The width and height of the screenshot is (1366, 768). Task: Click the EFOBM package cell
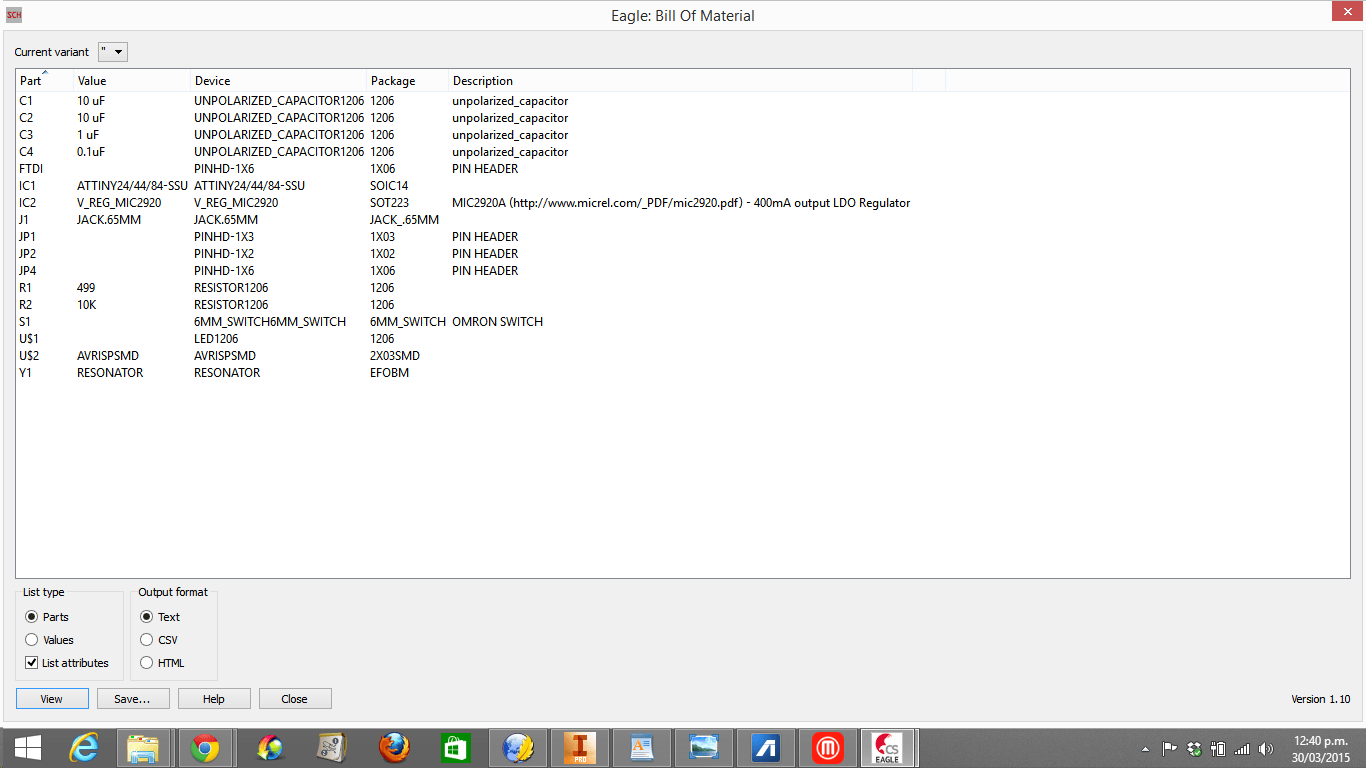point(389,373)
